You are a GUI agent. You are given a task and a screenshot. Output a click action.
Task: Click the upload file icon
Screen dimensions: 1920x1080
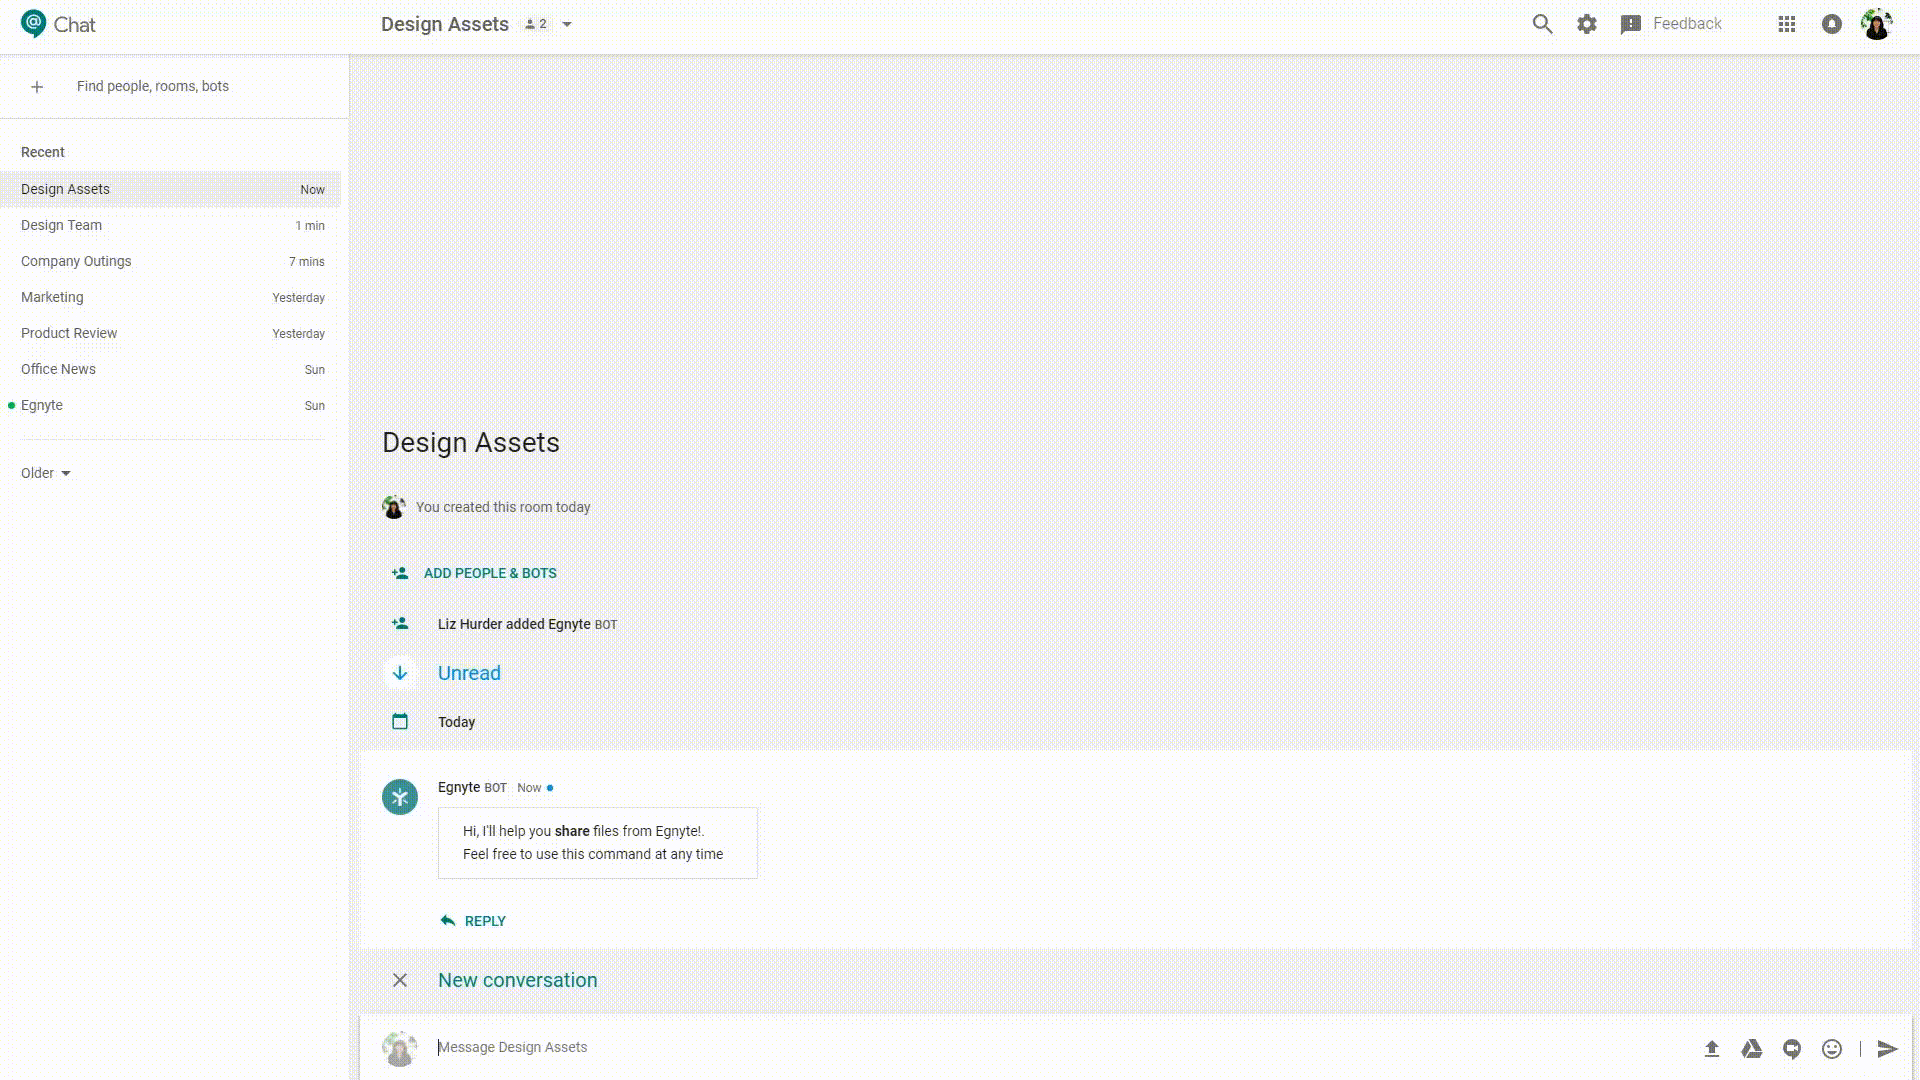(x=1711, y=1048)
